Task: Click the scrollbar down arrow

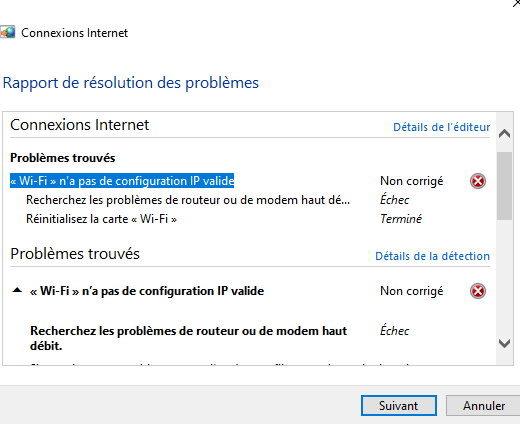Action: coord(504,343)
